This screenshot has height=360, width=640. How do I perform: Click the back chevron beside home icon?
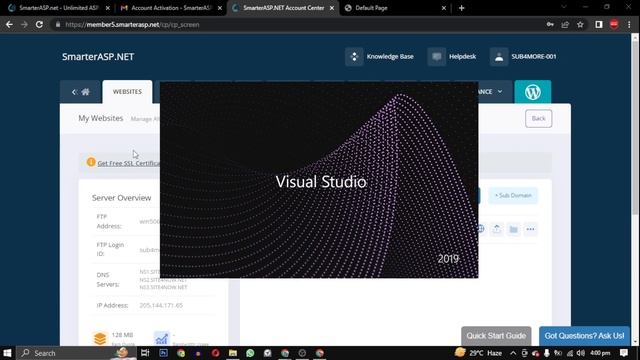(74, 92)
